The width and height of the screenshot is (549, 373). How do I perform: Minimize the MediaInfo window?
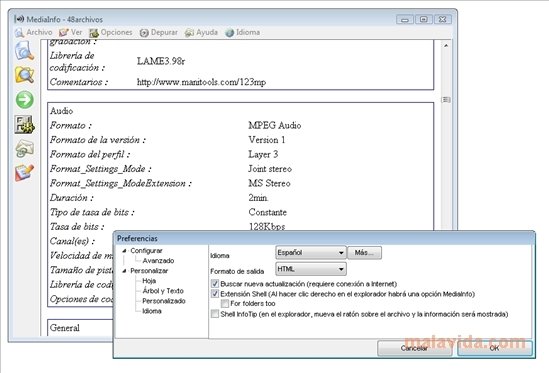pos(405,19)
